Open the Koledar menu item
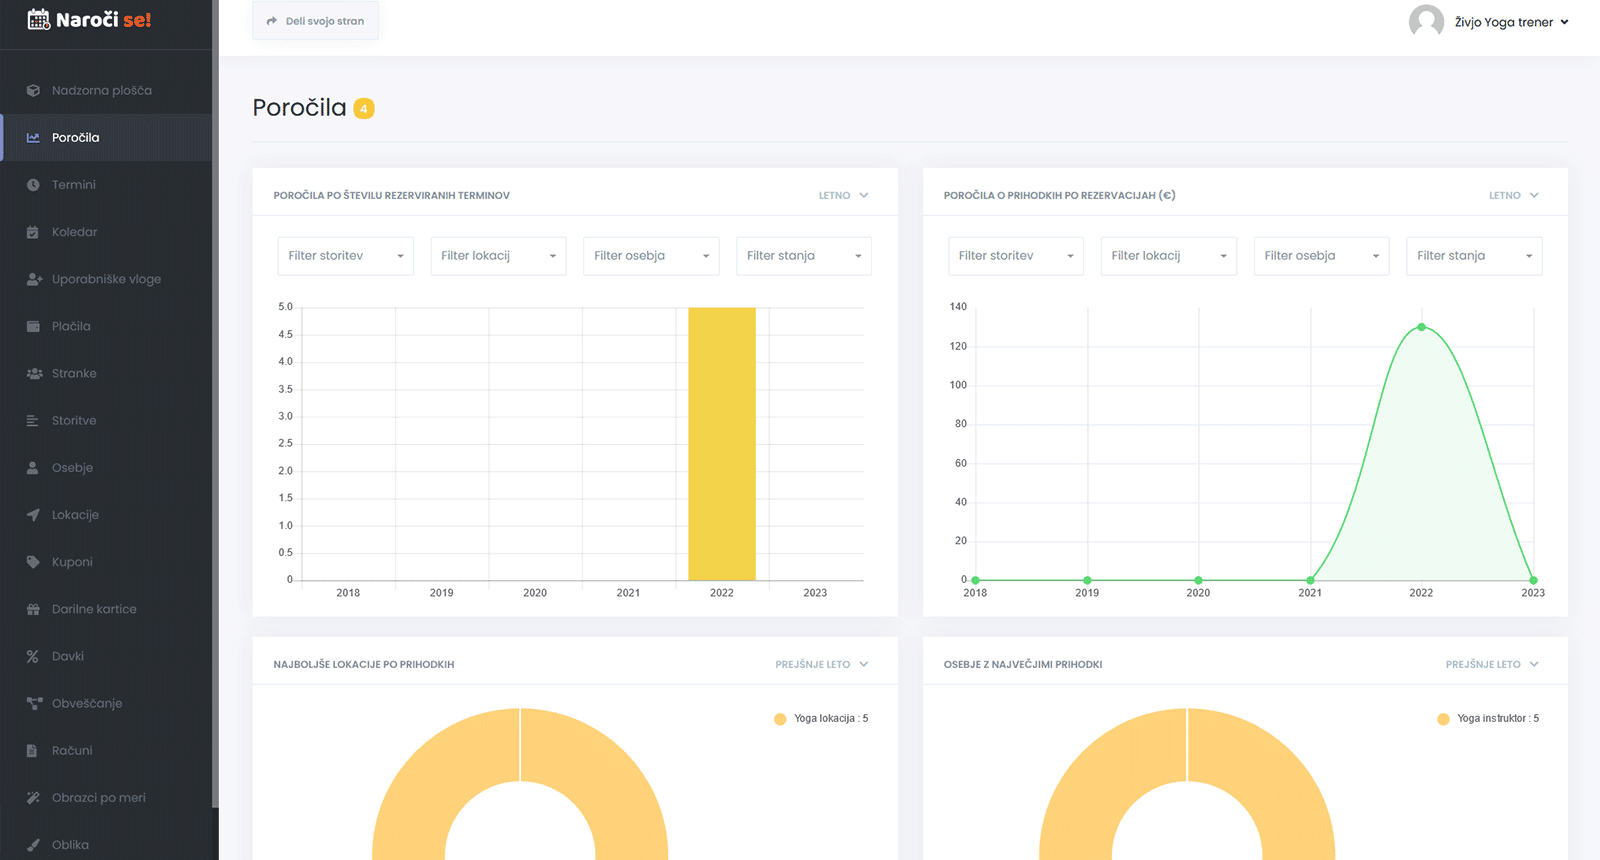Viewport: 1600px width, 860px height. pyautogui.click(x=107, y=232)
